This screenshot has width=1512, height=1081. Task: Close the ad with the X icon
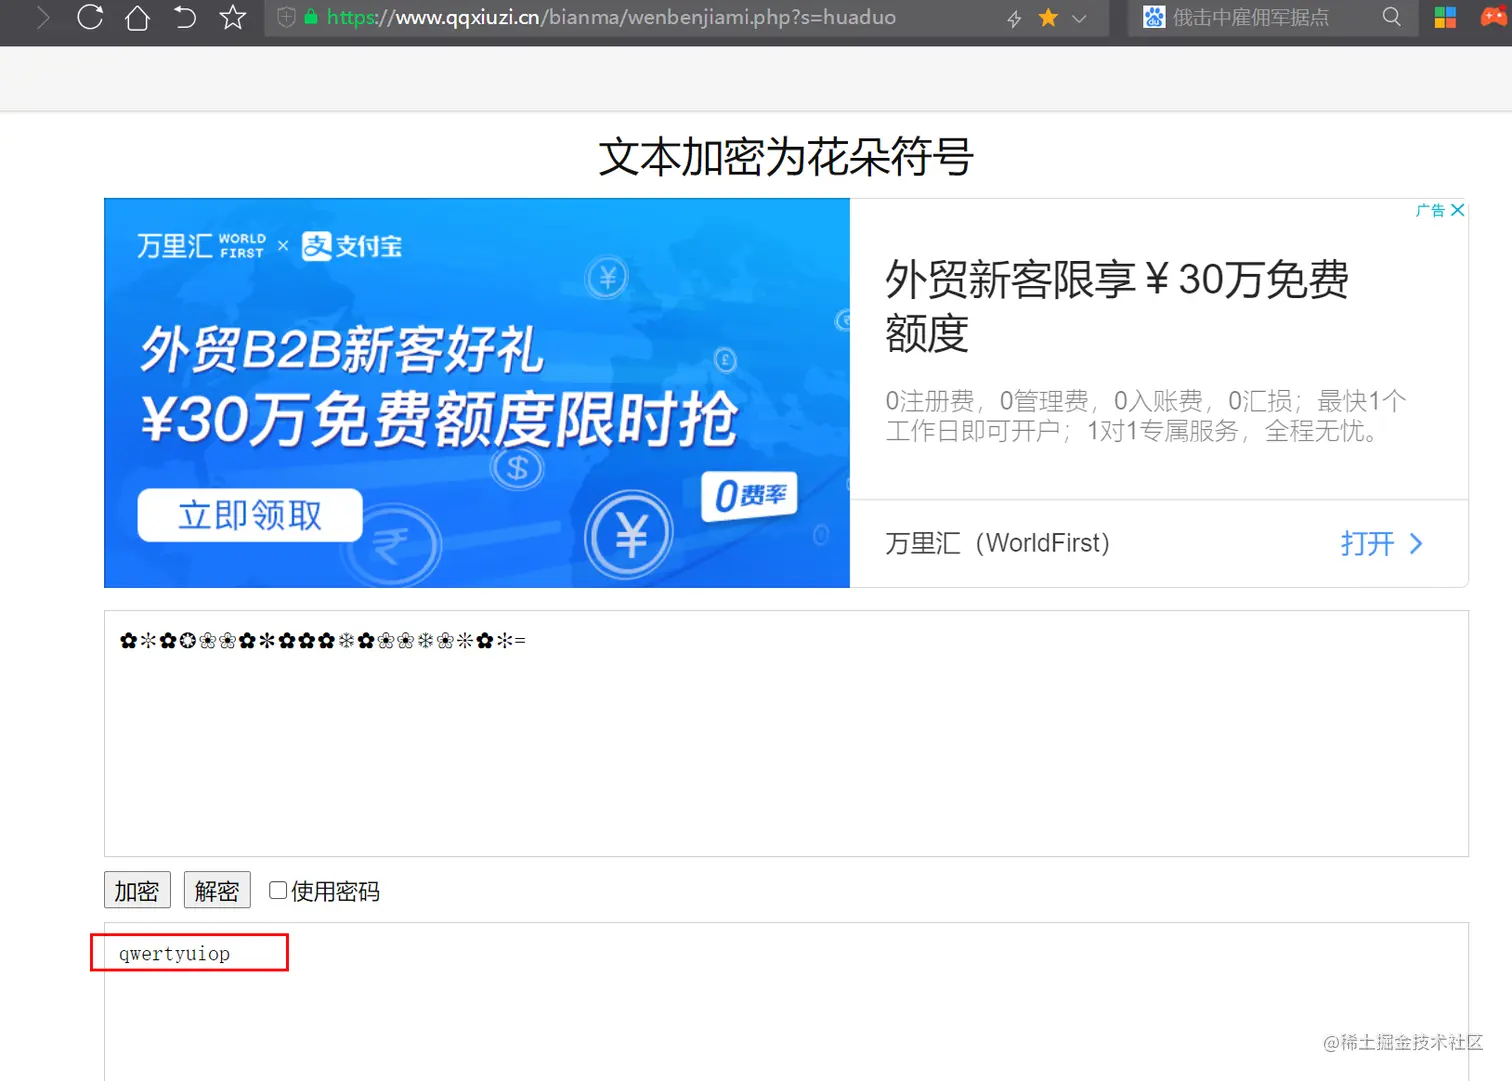click(x=1457, y=210)
